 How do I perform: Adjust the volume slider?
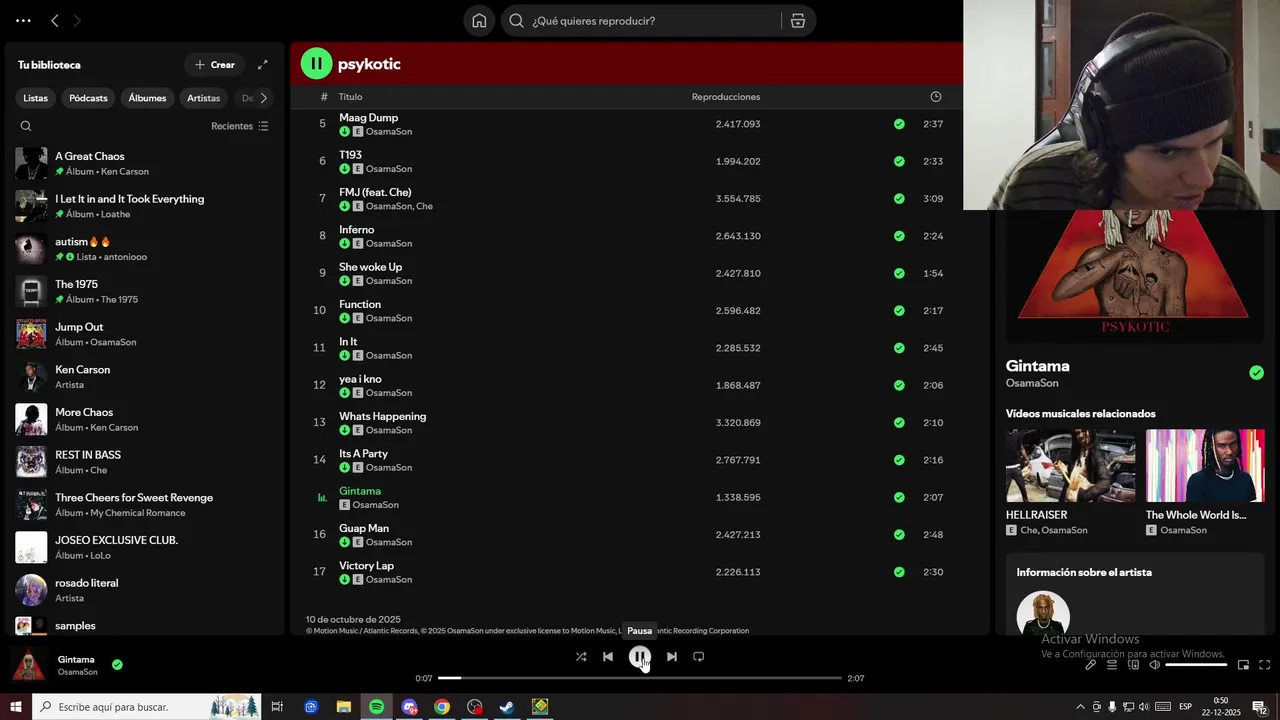point(1196,665)
